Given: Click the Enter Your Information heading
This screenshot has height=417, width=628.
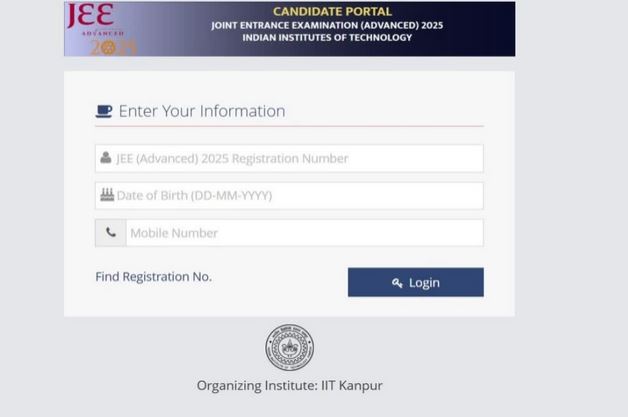Looking at the screenshot, I should coord(202,111).
